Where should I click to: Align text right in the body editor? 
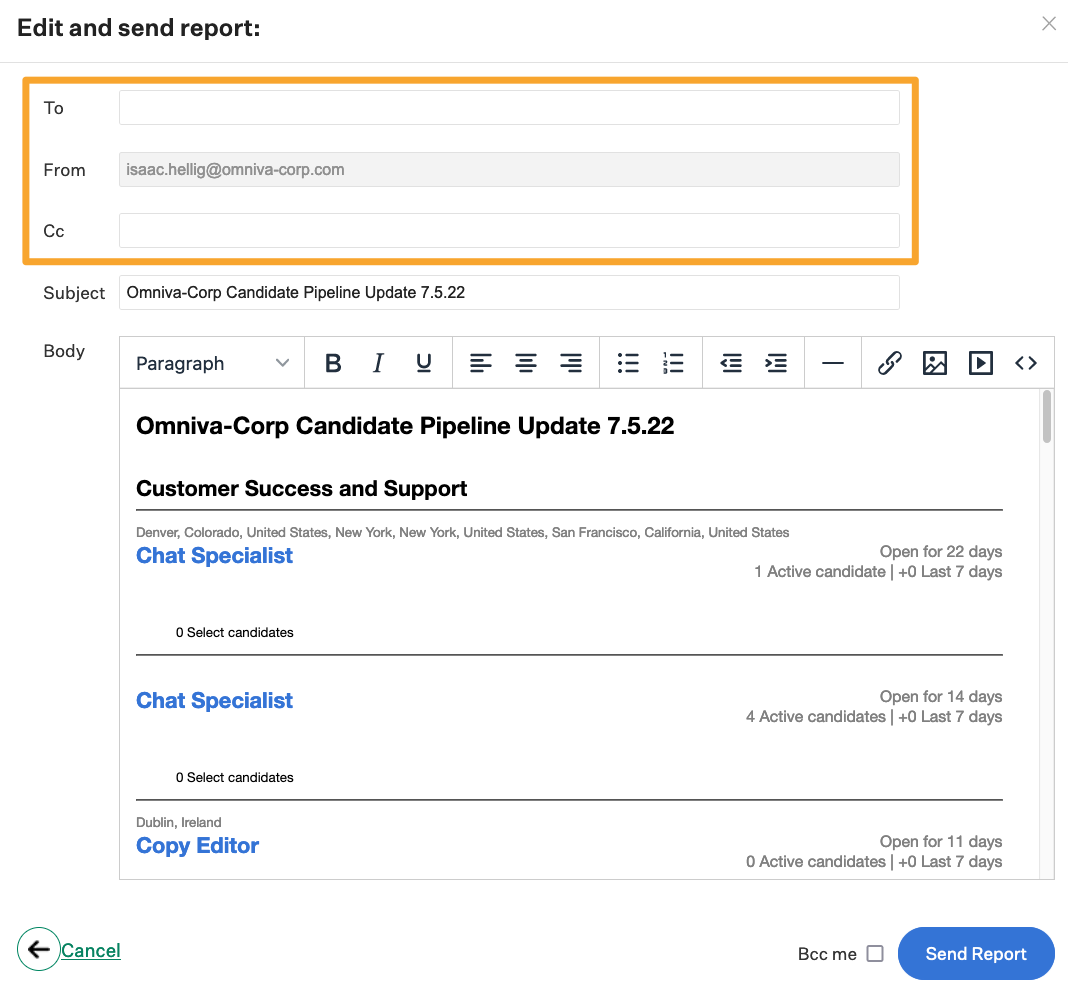571,363
